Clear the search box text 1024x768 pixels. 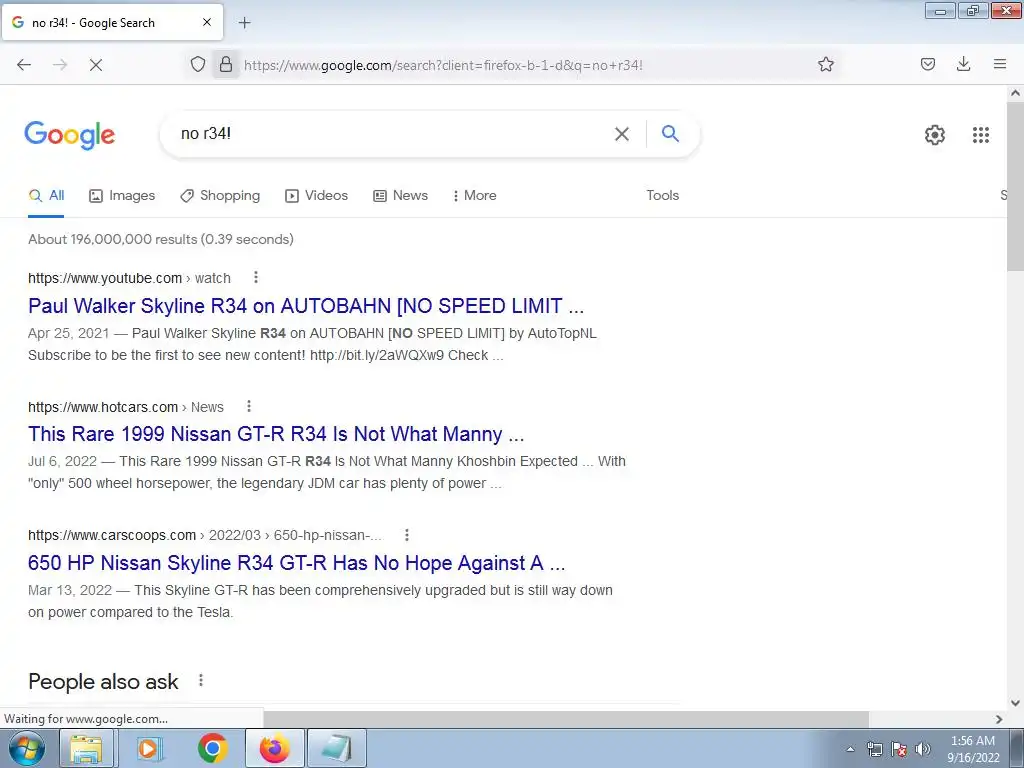622,134
